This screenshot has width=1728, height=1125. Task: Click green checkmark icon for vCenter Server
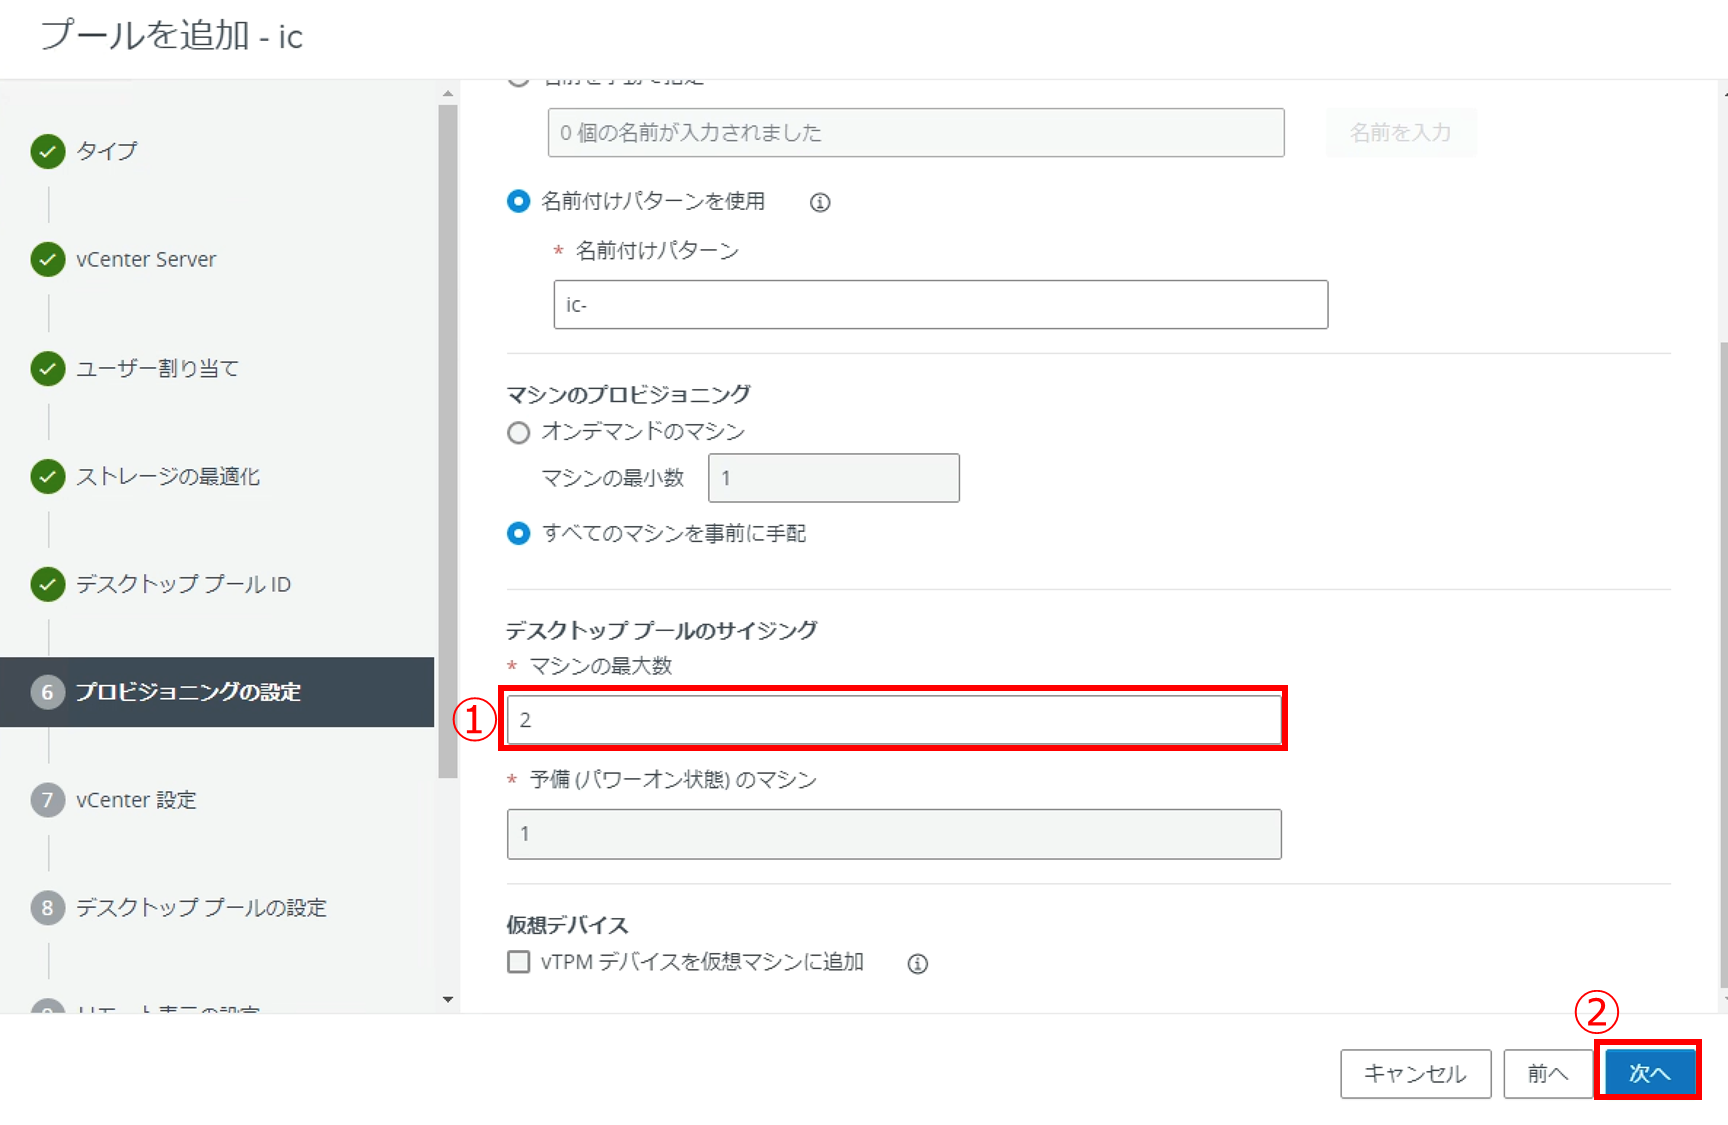coord(48,259)
